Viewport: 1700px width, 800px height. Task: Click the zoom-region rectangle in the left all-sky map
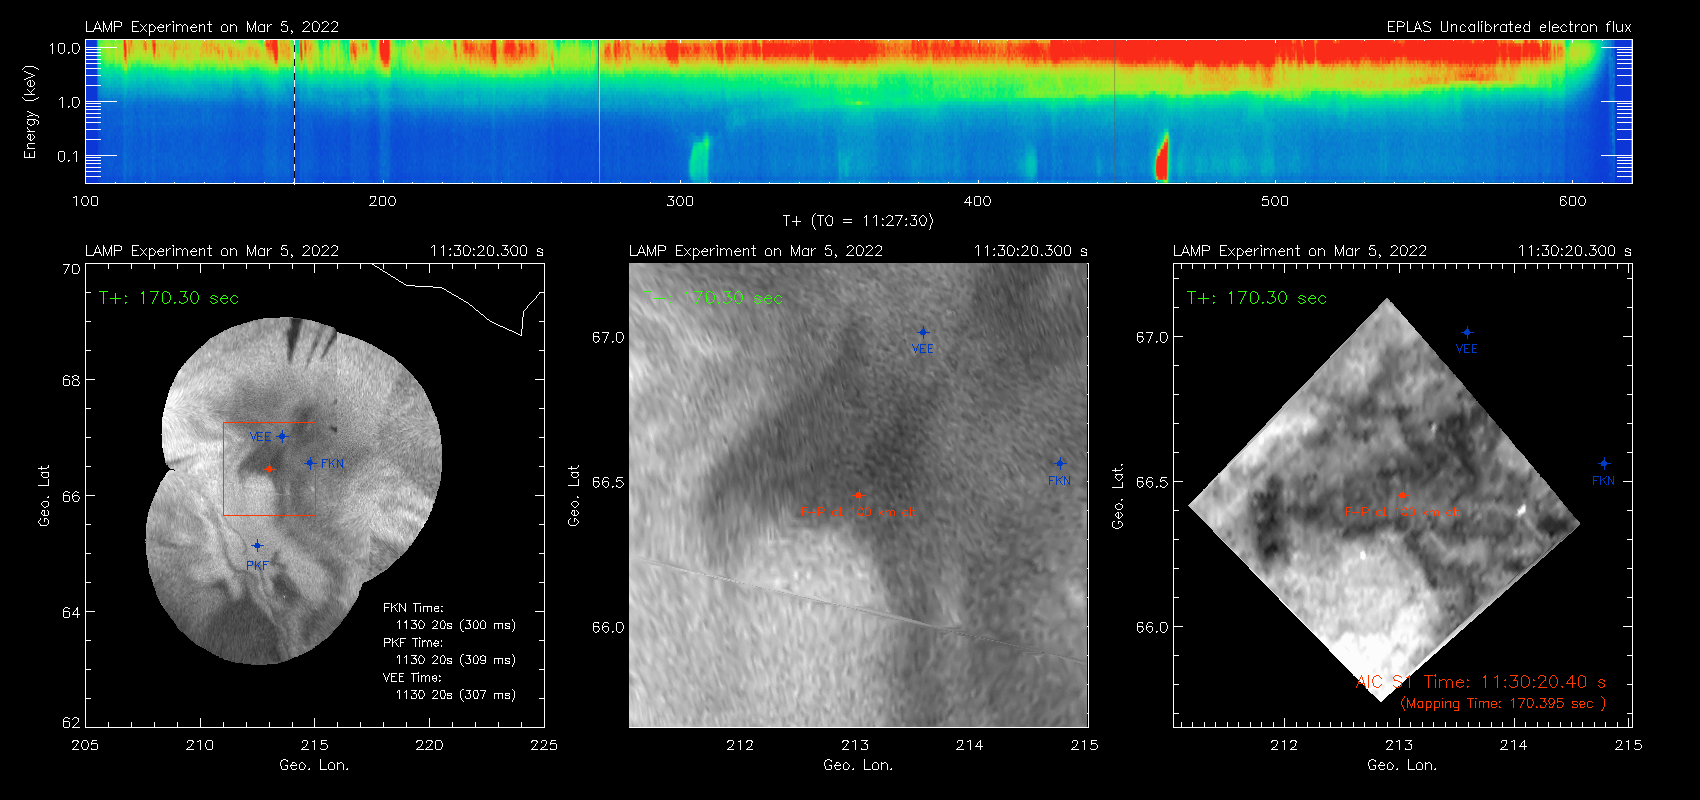click(x=269, y=469)
